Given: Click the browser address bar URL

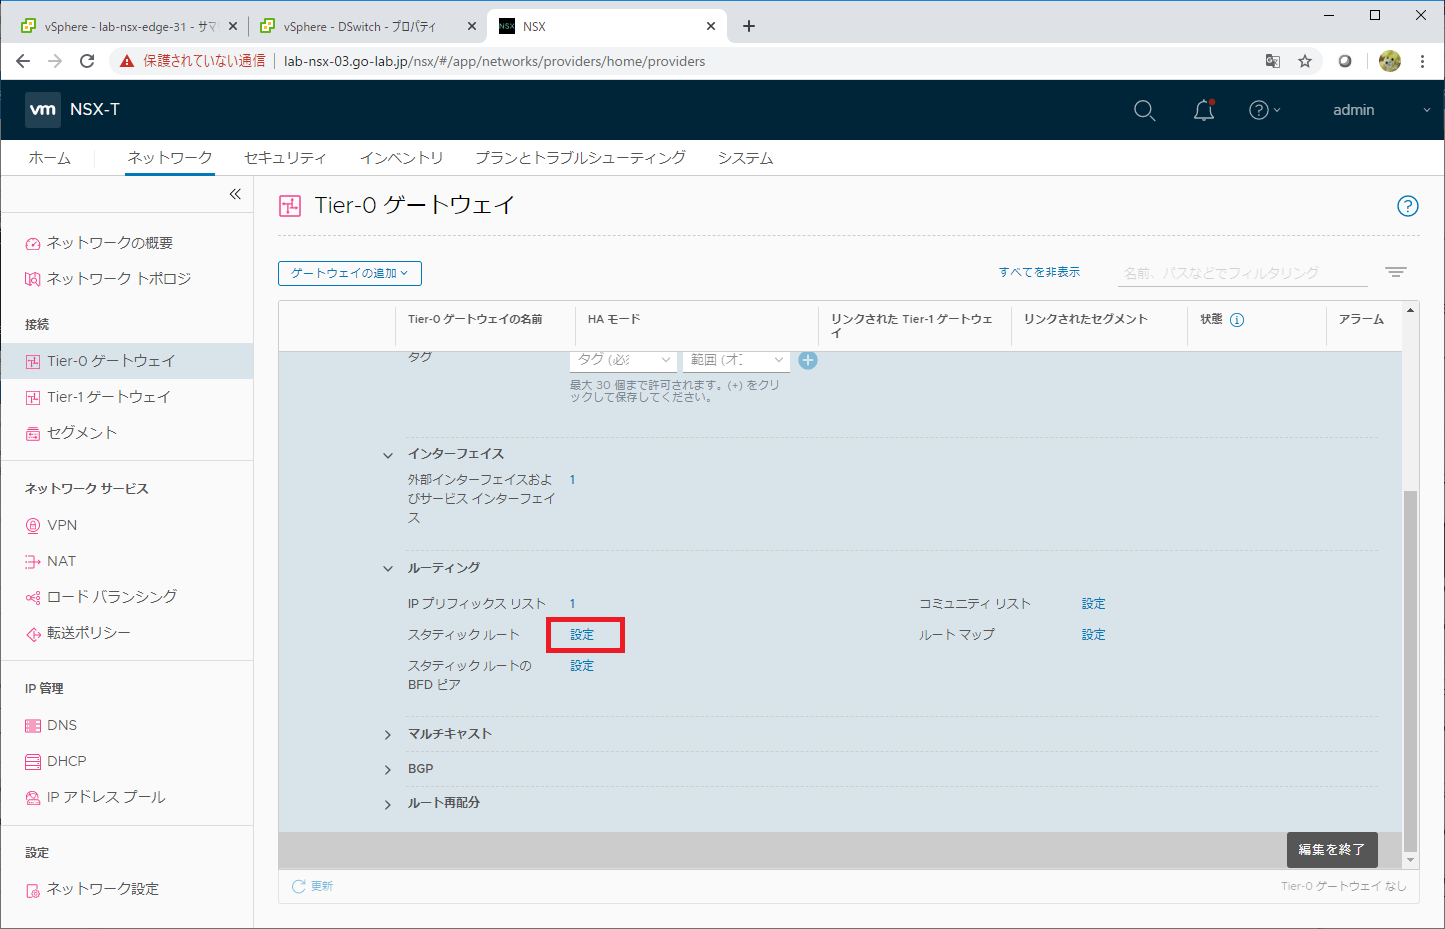Looking at the screenshot, I should [494, 61].
